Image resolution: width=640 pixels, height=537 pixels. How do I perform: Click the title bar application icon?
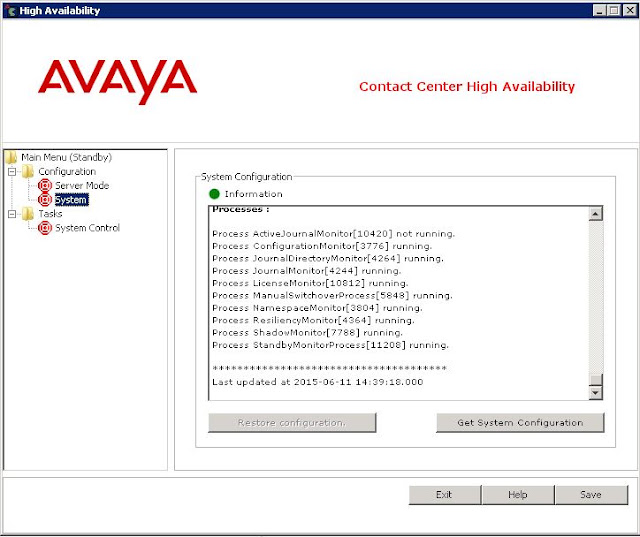pyautogui.click(x=10, y=10)
